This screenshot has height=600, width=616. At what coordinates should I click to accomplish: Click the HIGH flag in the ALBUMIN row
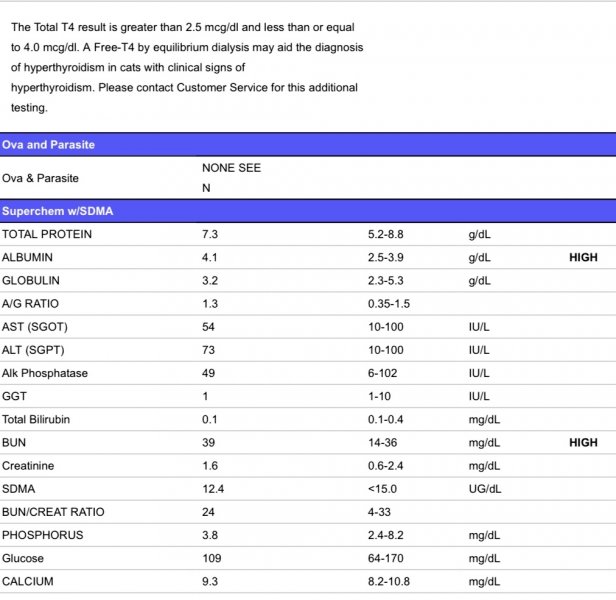pyautogui.click(x=583, y=257)
